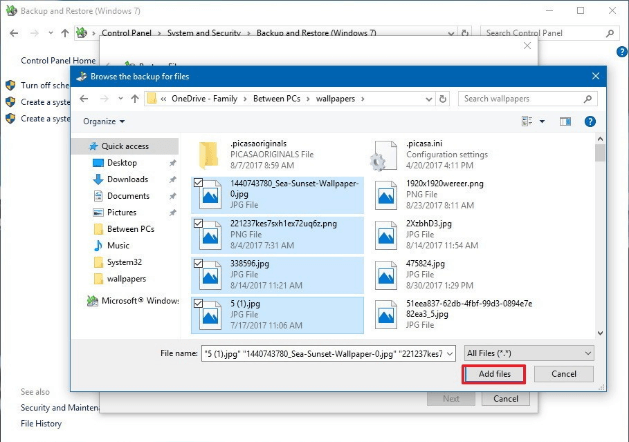The height and width of the screenshot is (442, 629).
Task: Select the Music folder in sidebar
Action: (x=118, y=245)
